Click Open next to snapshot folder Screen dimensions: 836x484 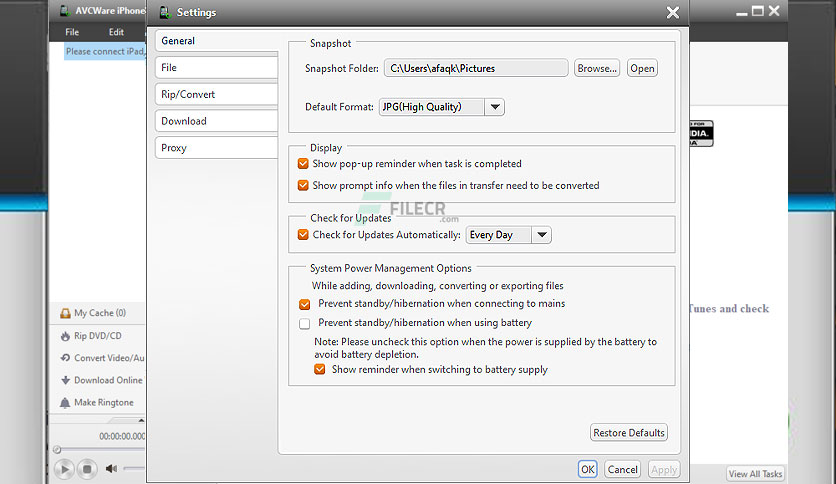[x=642, y=68]
